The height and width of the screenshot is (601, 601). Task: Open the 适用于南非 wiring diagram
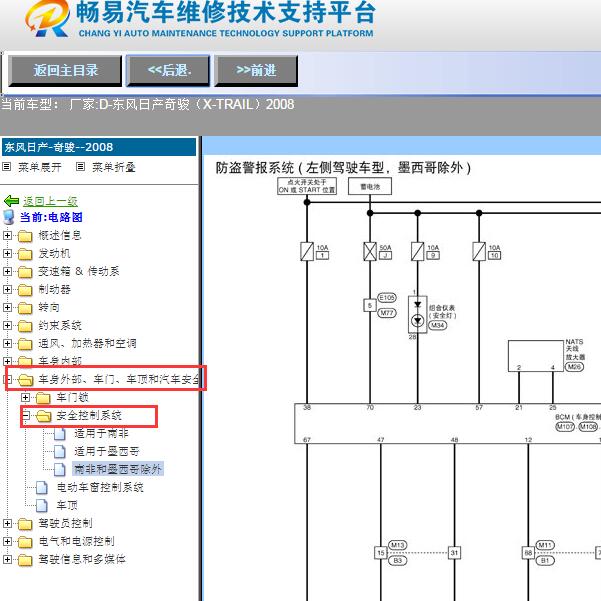click(102, 434)
